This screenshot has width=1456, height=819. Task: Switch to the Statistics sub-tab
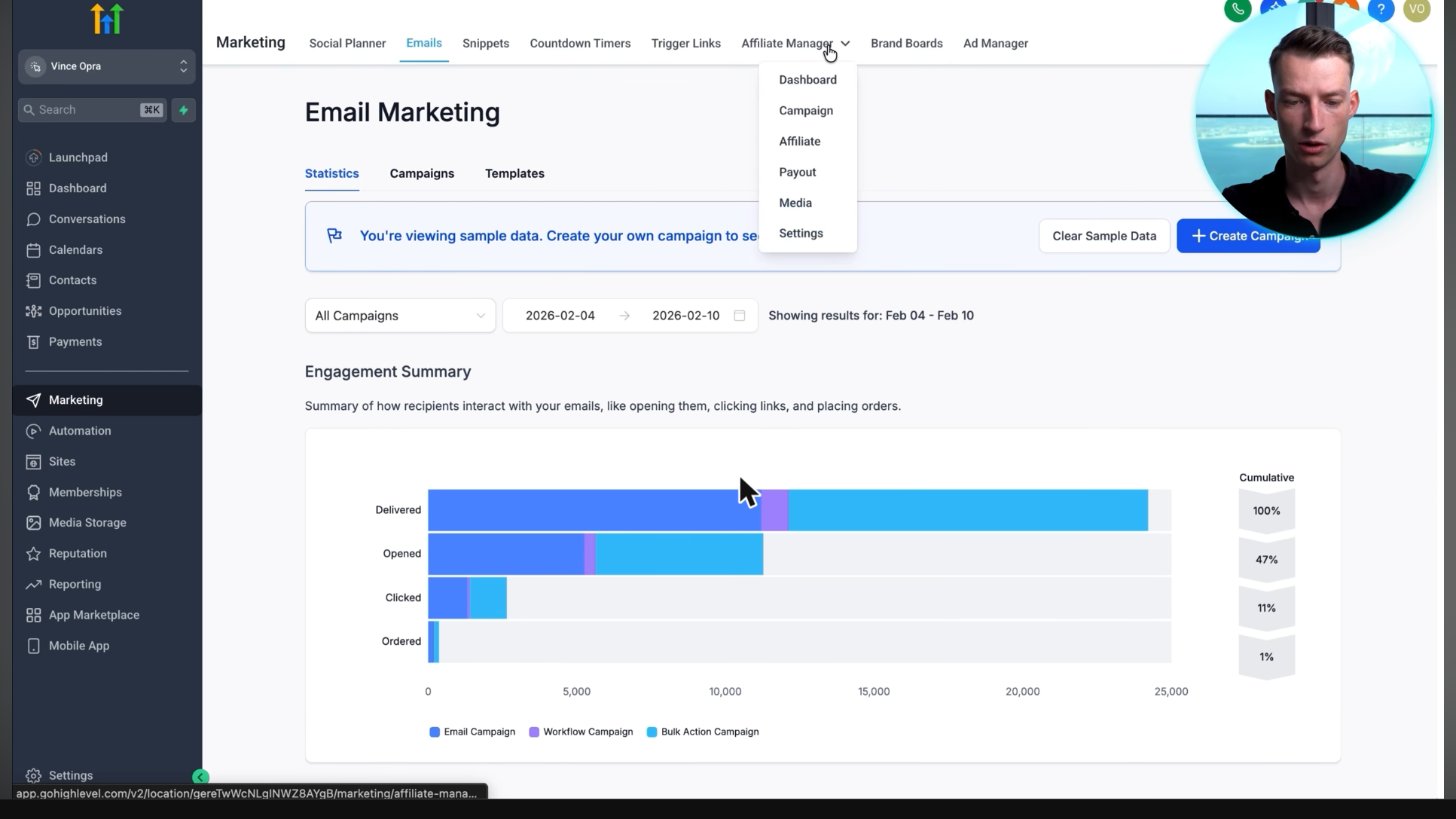[x=332, y=174]
